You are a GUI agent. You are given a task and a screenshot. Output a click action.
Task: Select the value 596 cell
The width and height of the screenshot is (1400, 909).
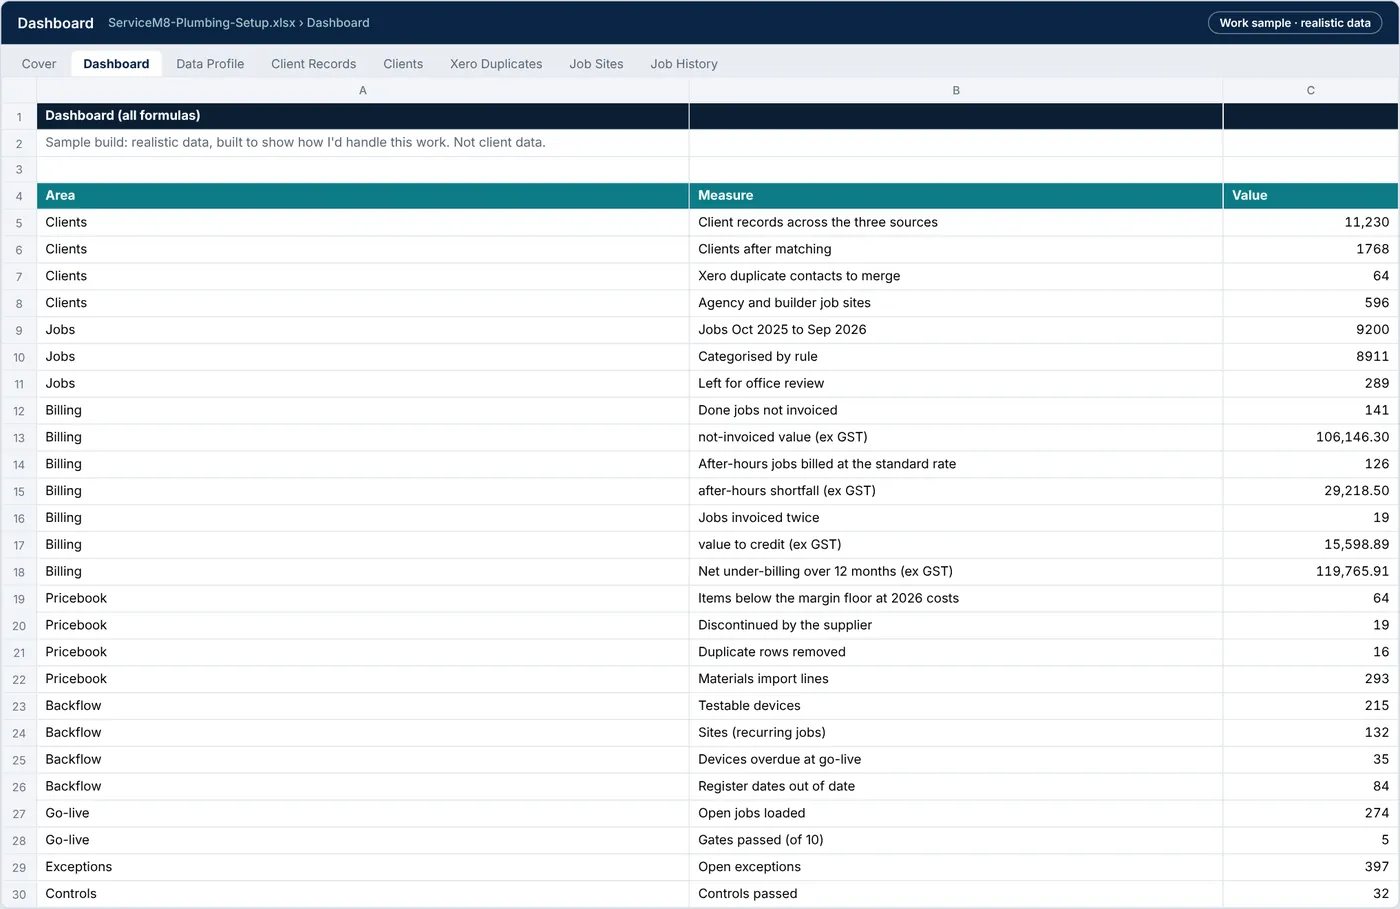click(x=1310, y=303)
